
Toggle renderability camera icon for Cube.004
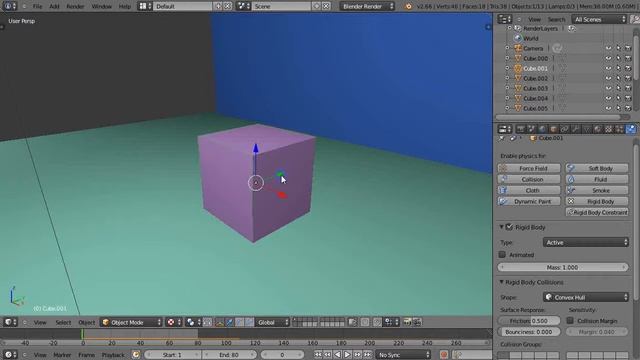click(x=628, y=98)
